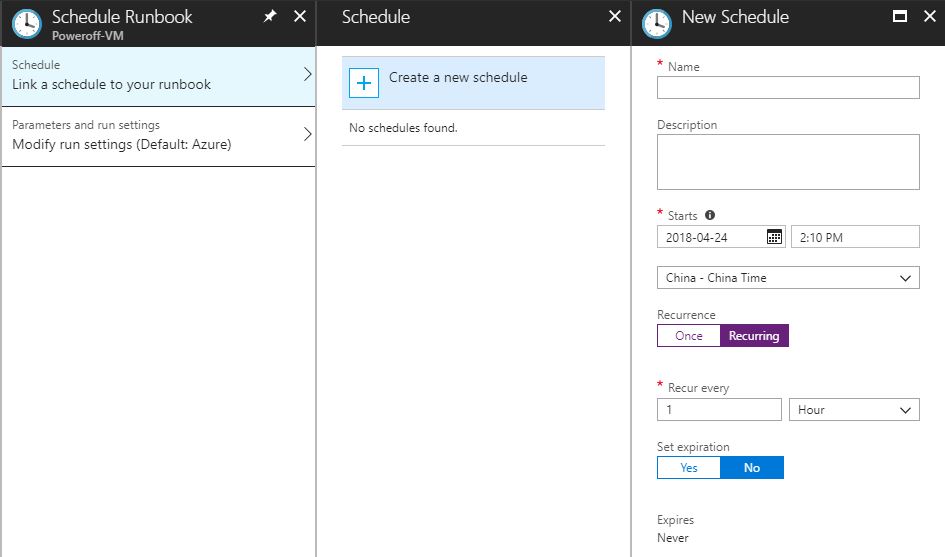
Task: Close the middle Schedule blade
Action: pos(615,16)
